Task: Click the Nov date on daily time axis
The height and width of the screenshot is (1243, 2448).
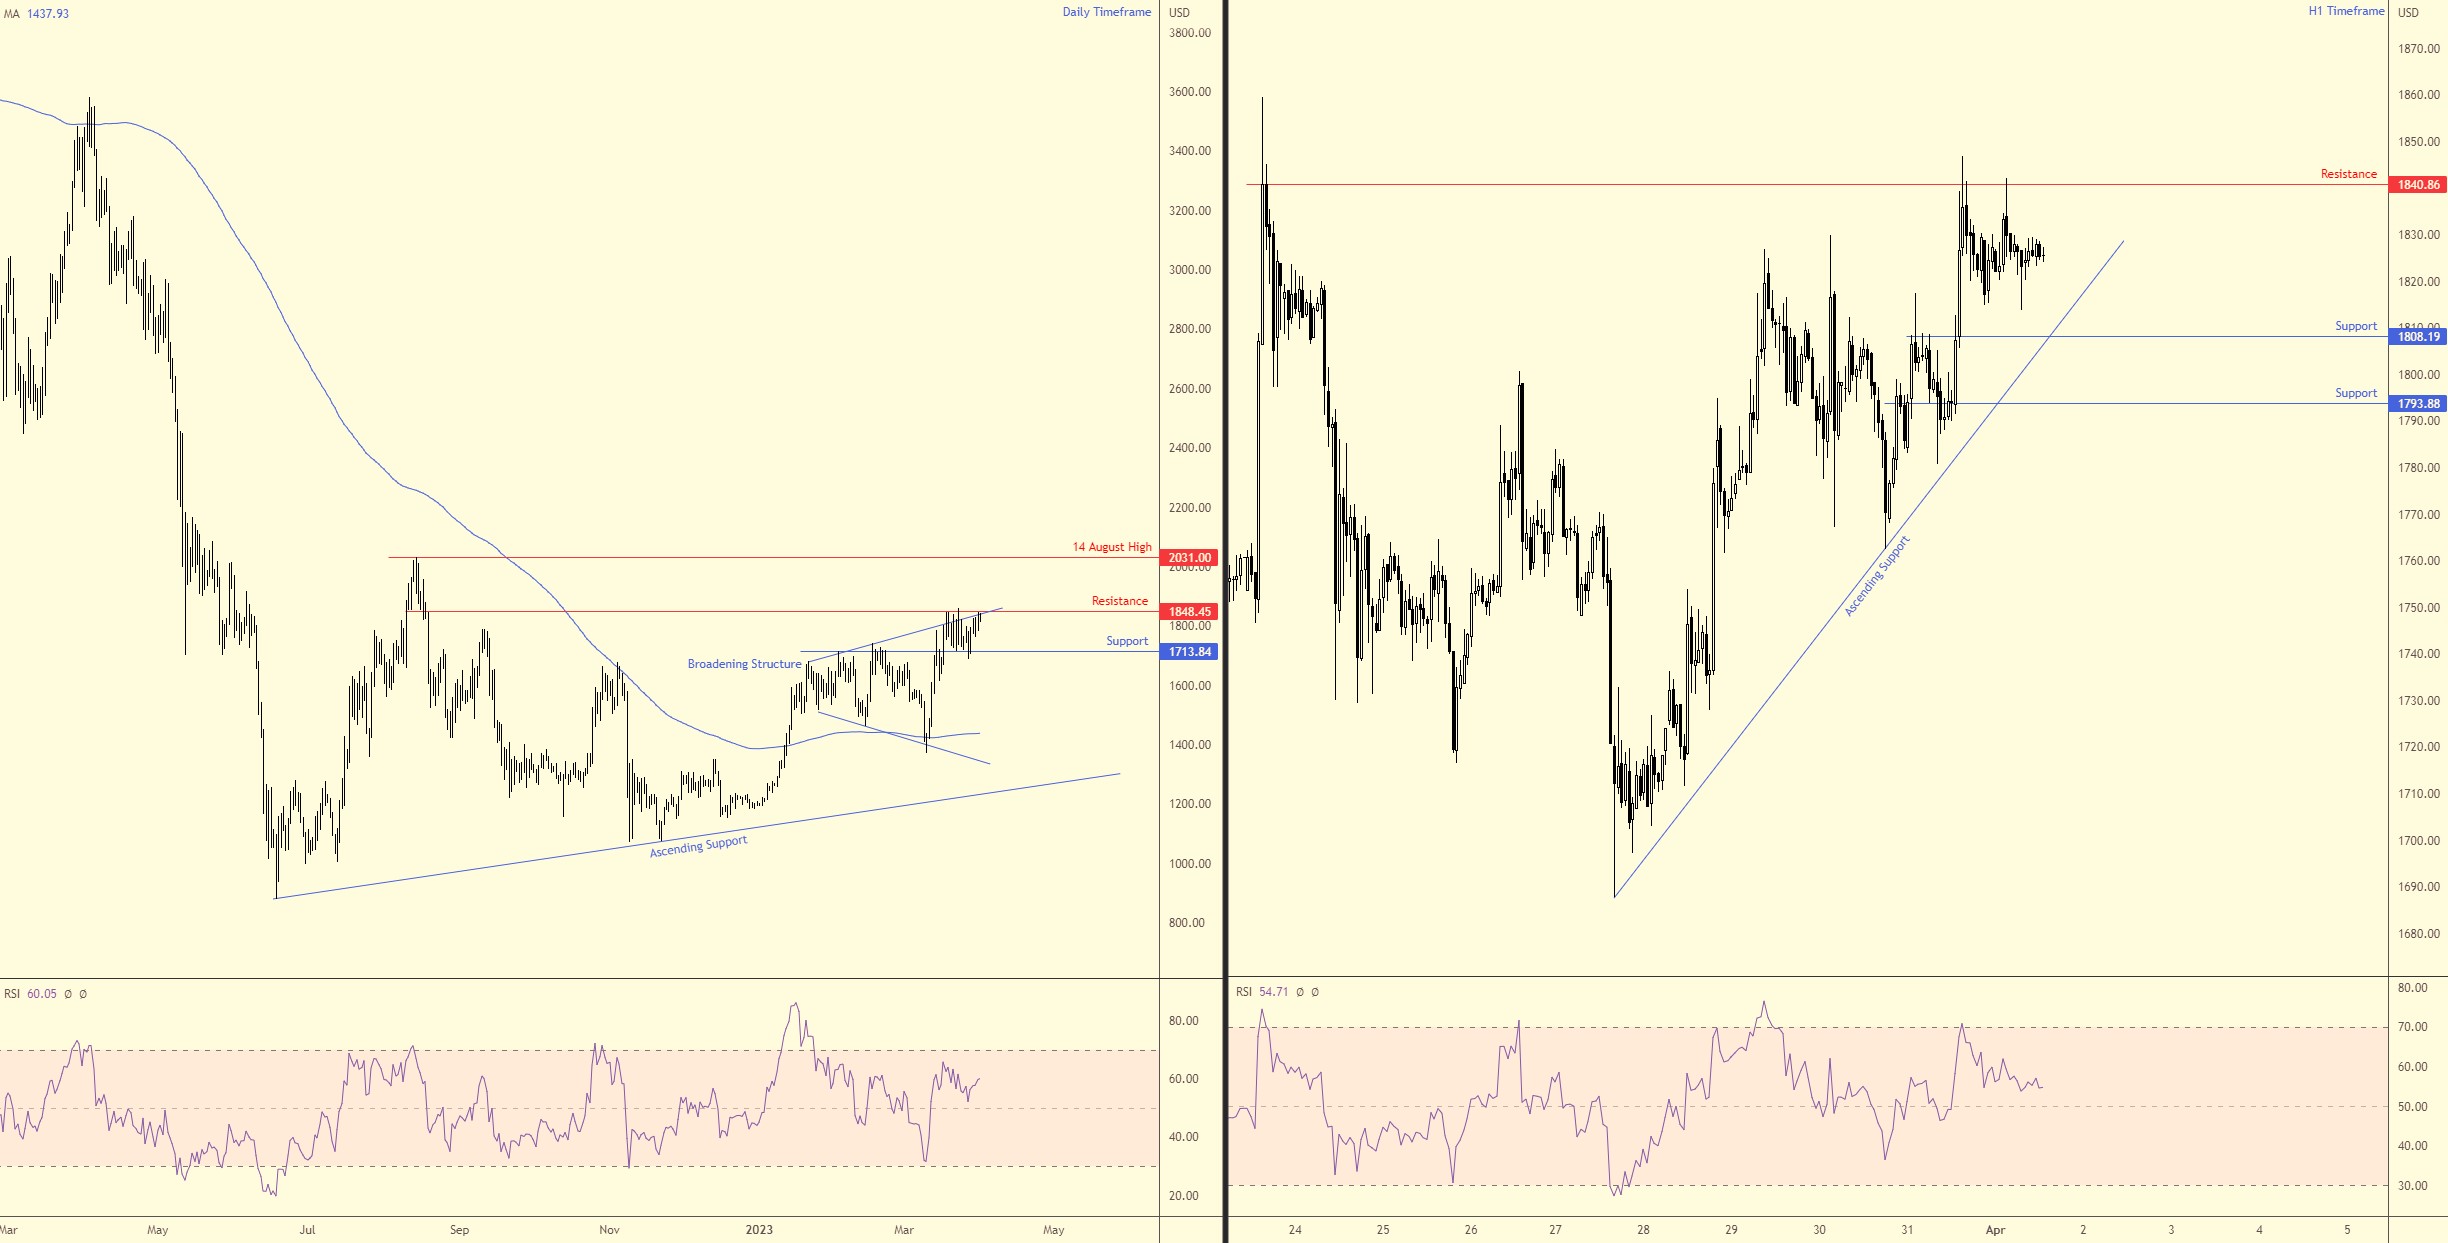Action: tap(609, 1230)
